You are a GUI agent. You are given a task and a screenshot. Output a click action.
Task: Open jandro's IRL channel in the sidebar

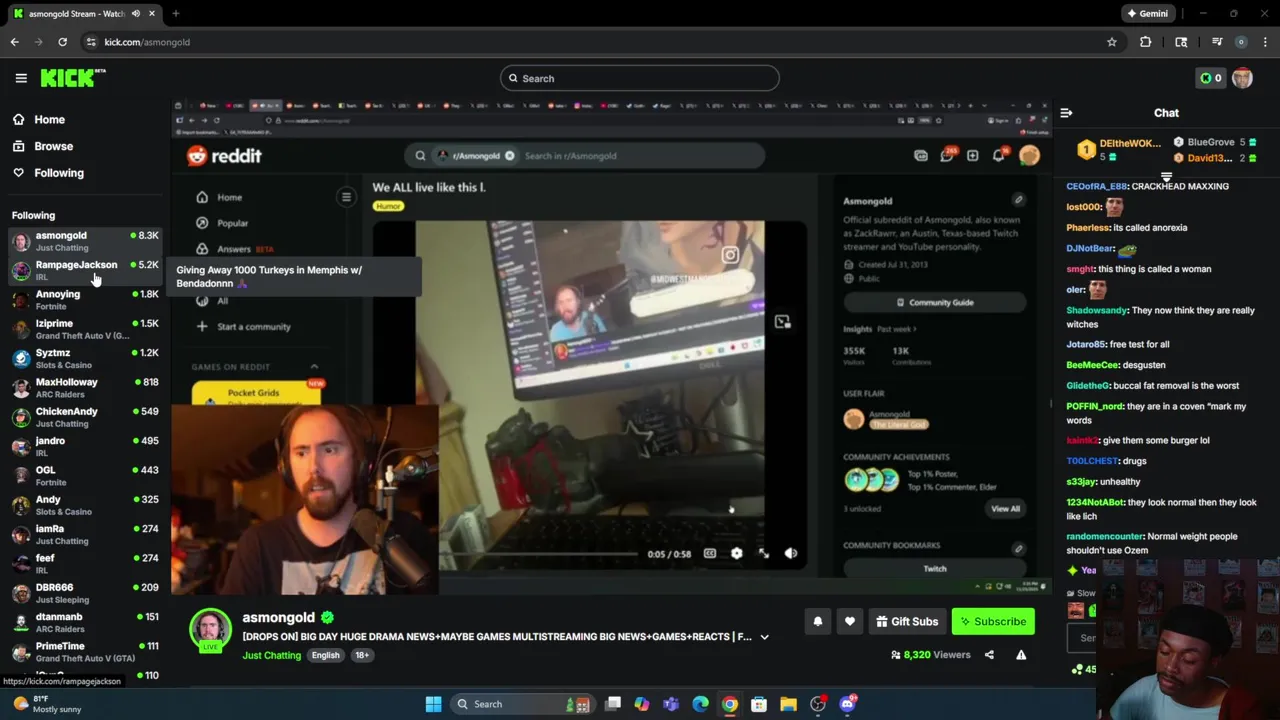tap(85, 446)
